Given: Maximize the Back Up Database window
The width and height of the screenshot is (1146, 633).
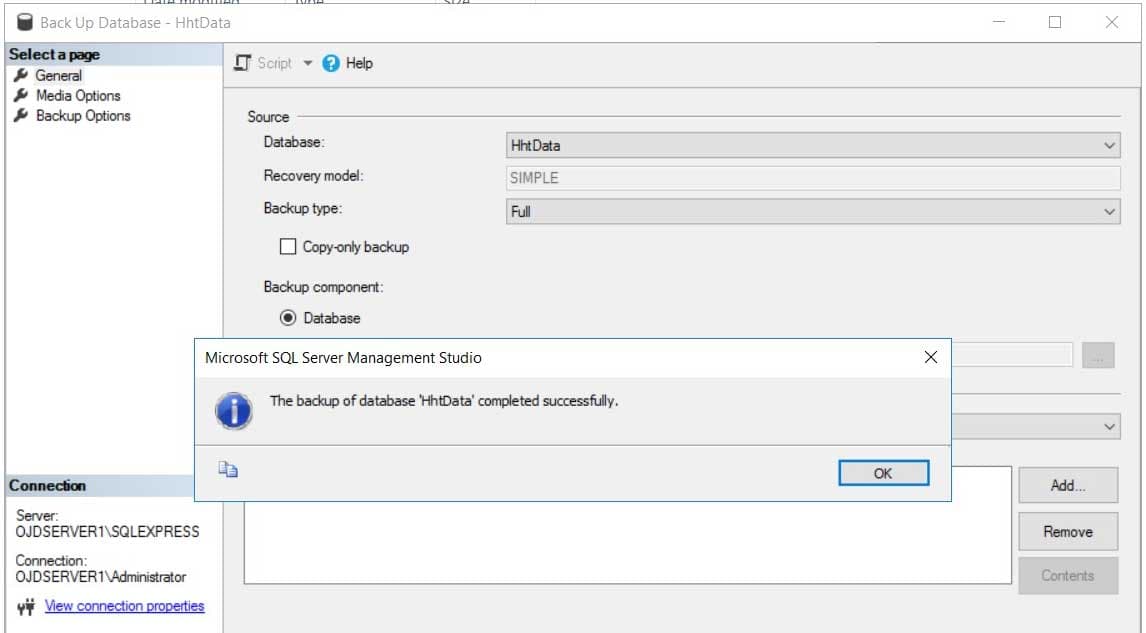Looking at the screenshot, I should (1055, 22).
